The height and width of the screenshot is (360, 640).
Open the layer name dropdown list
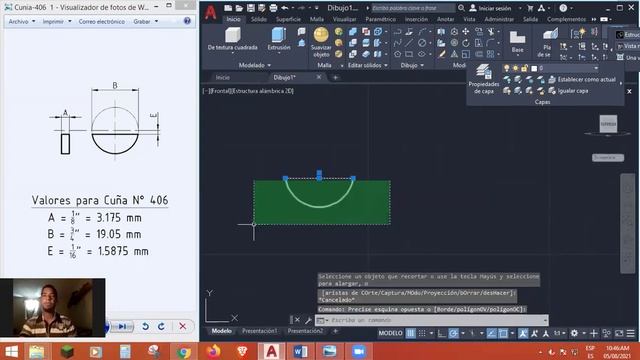pyautogui.click(x=596, y=68)
